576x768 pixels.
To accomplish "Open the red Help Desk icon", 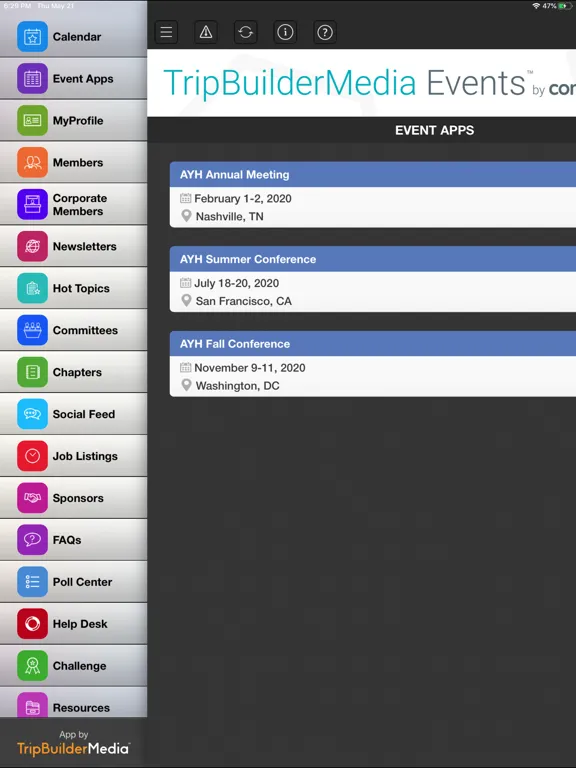I will click(32, 624).
